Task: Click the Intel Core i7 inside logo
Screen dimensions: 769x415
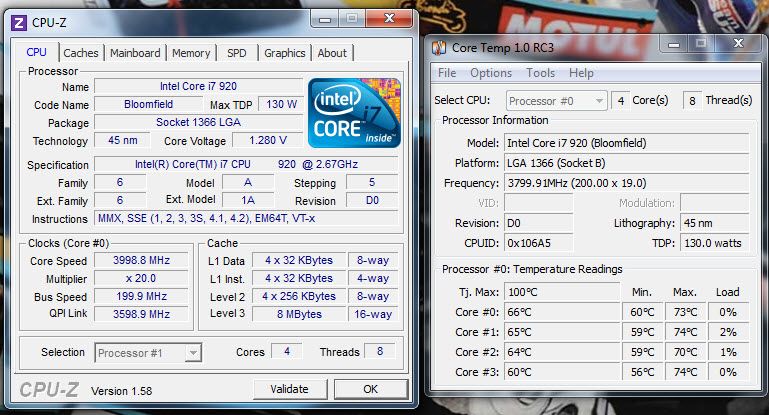Action: click(x=354, y=113)
